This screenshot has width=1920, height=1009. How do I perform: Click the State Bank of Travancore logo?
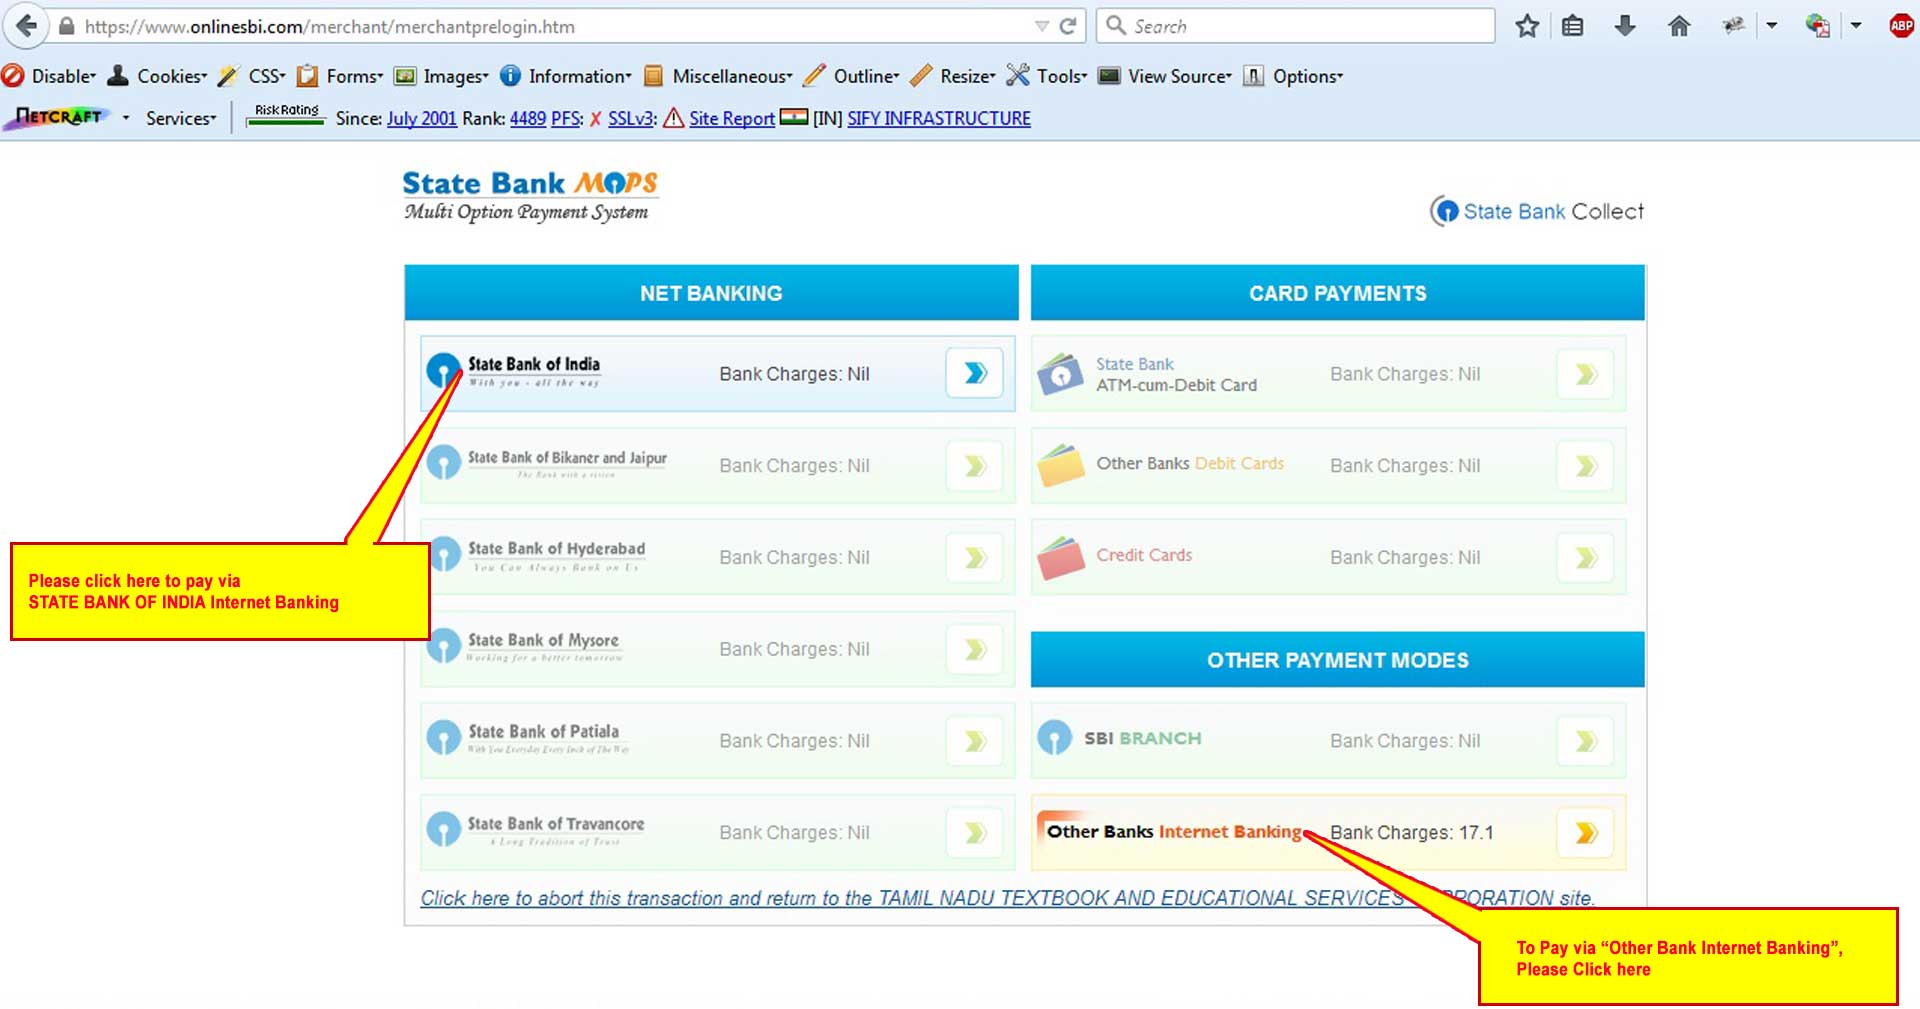coord(535,829)
